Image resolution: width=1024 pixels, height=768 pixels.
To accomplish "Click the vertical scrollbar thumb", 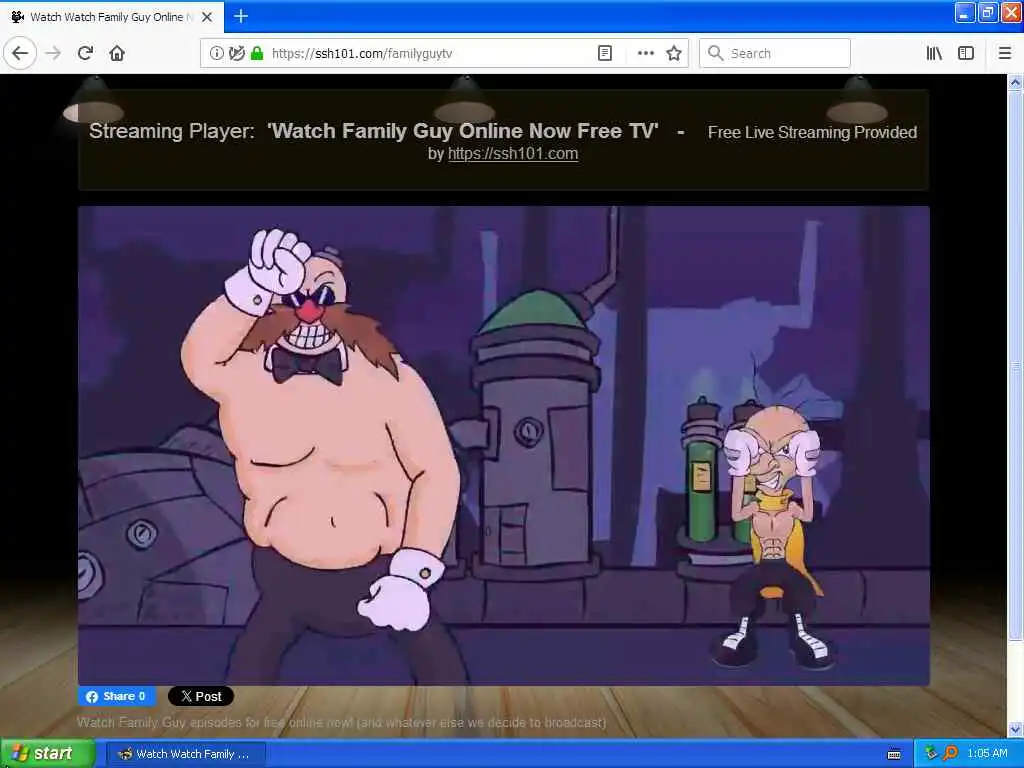I will click(1015, 366).
